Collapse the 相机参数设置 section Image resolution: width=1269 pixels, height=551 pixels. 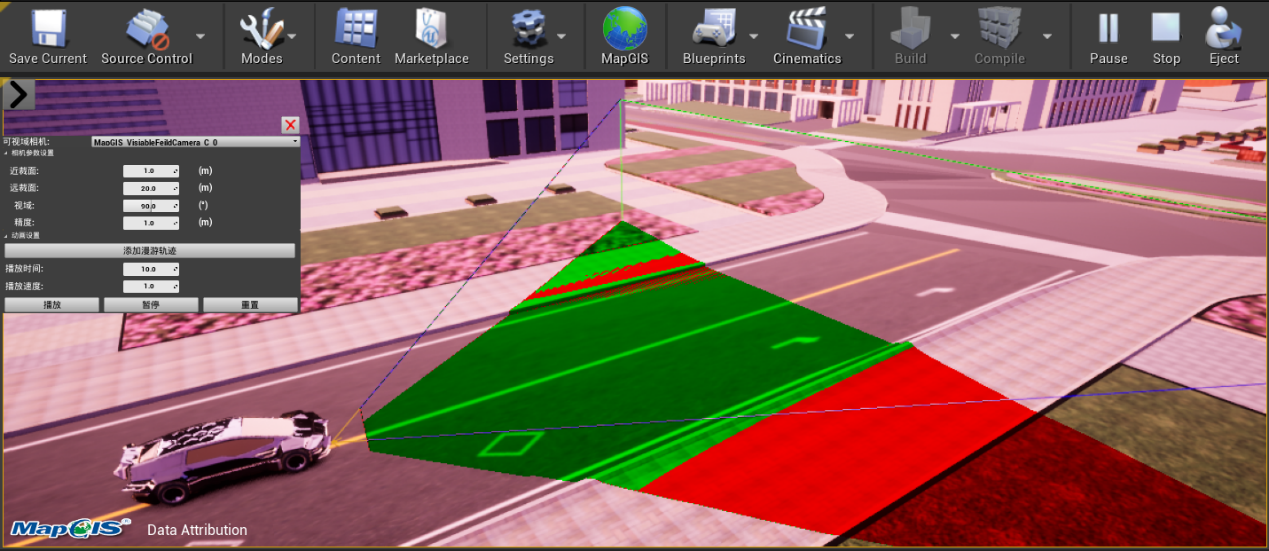tap(7, 153)
